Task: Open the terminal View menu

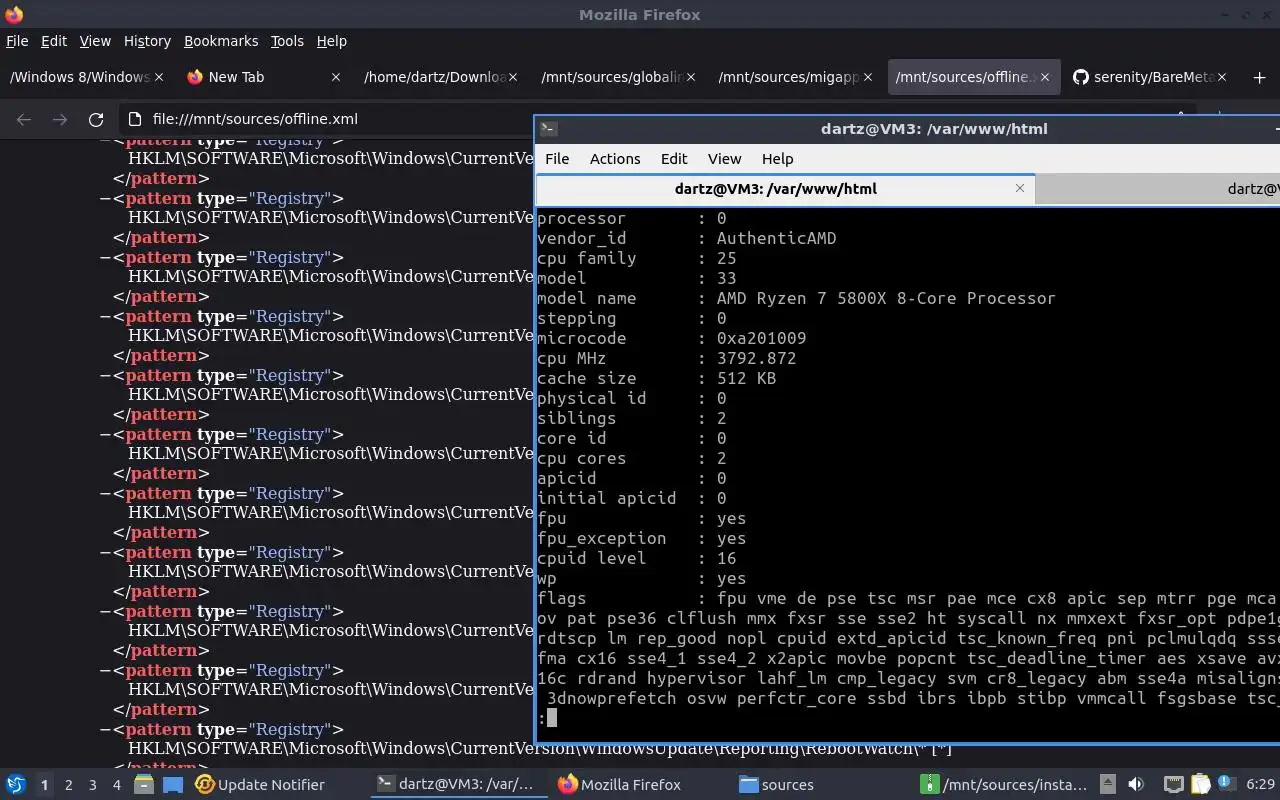Action: 724,158
